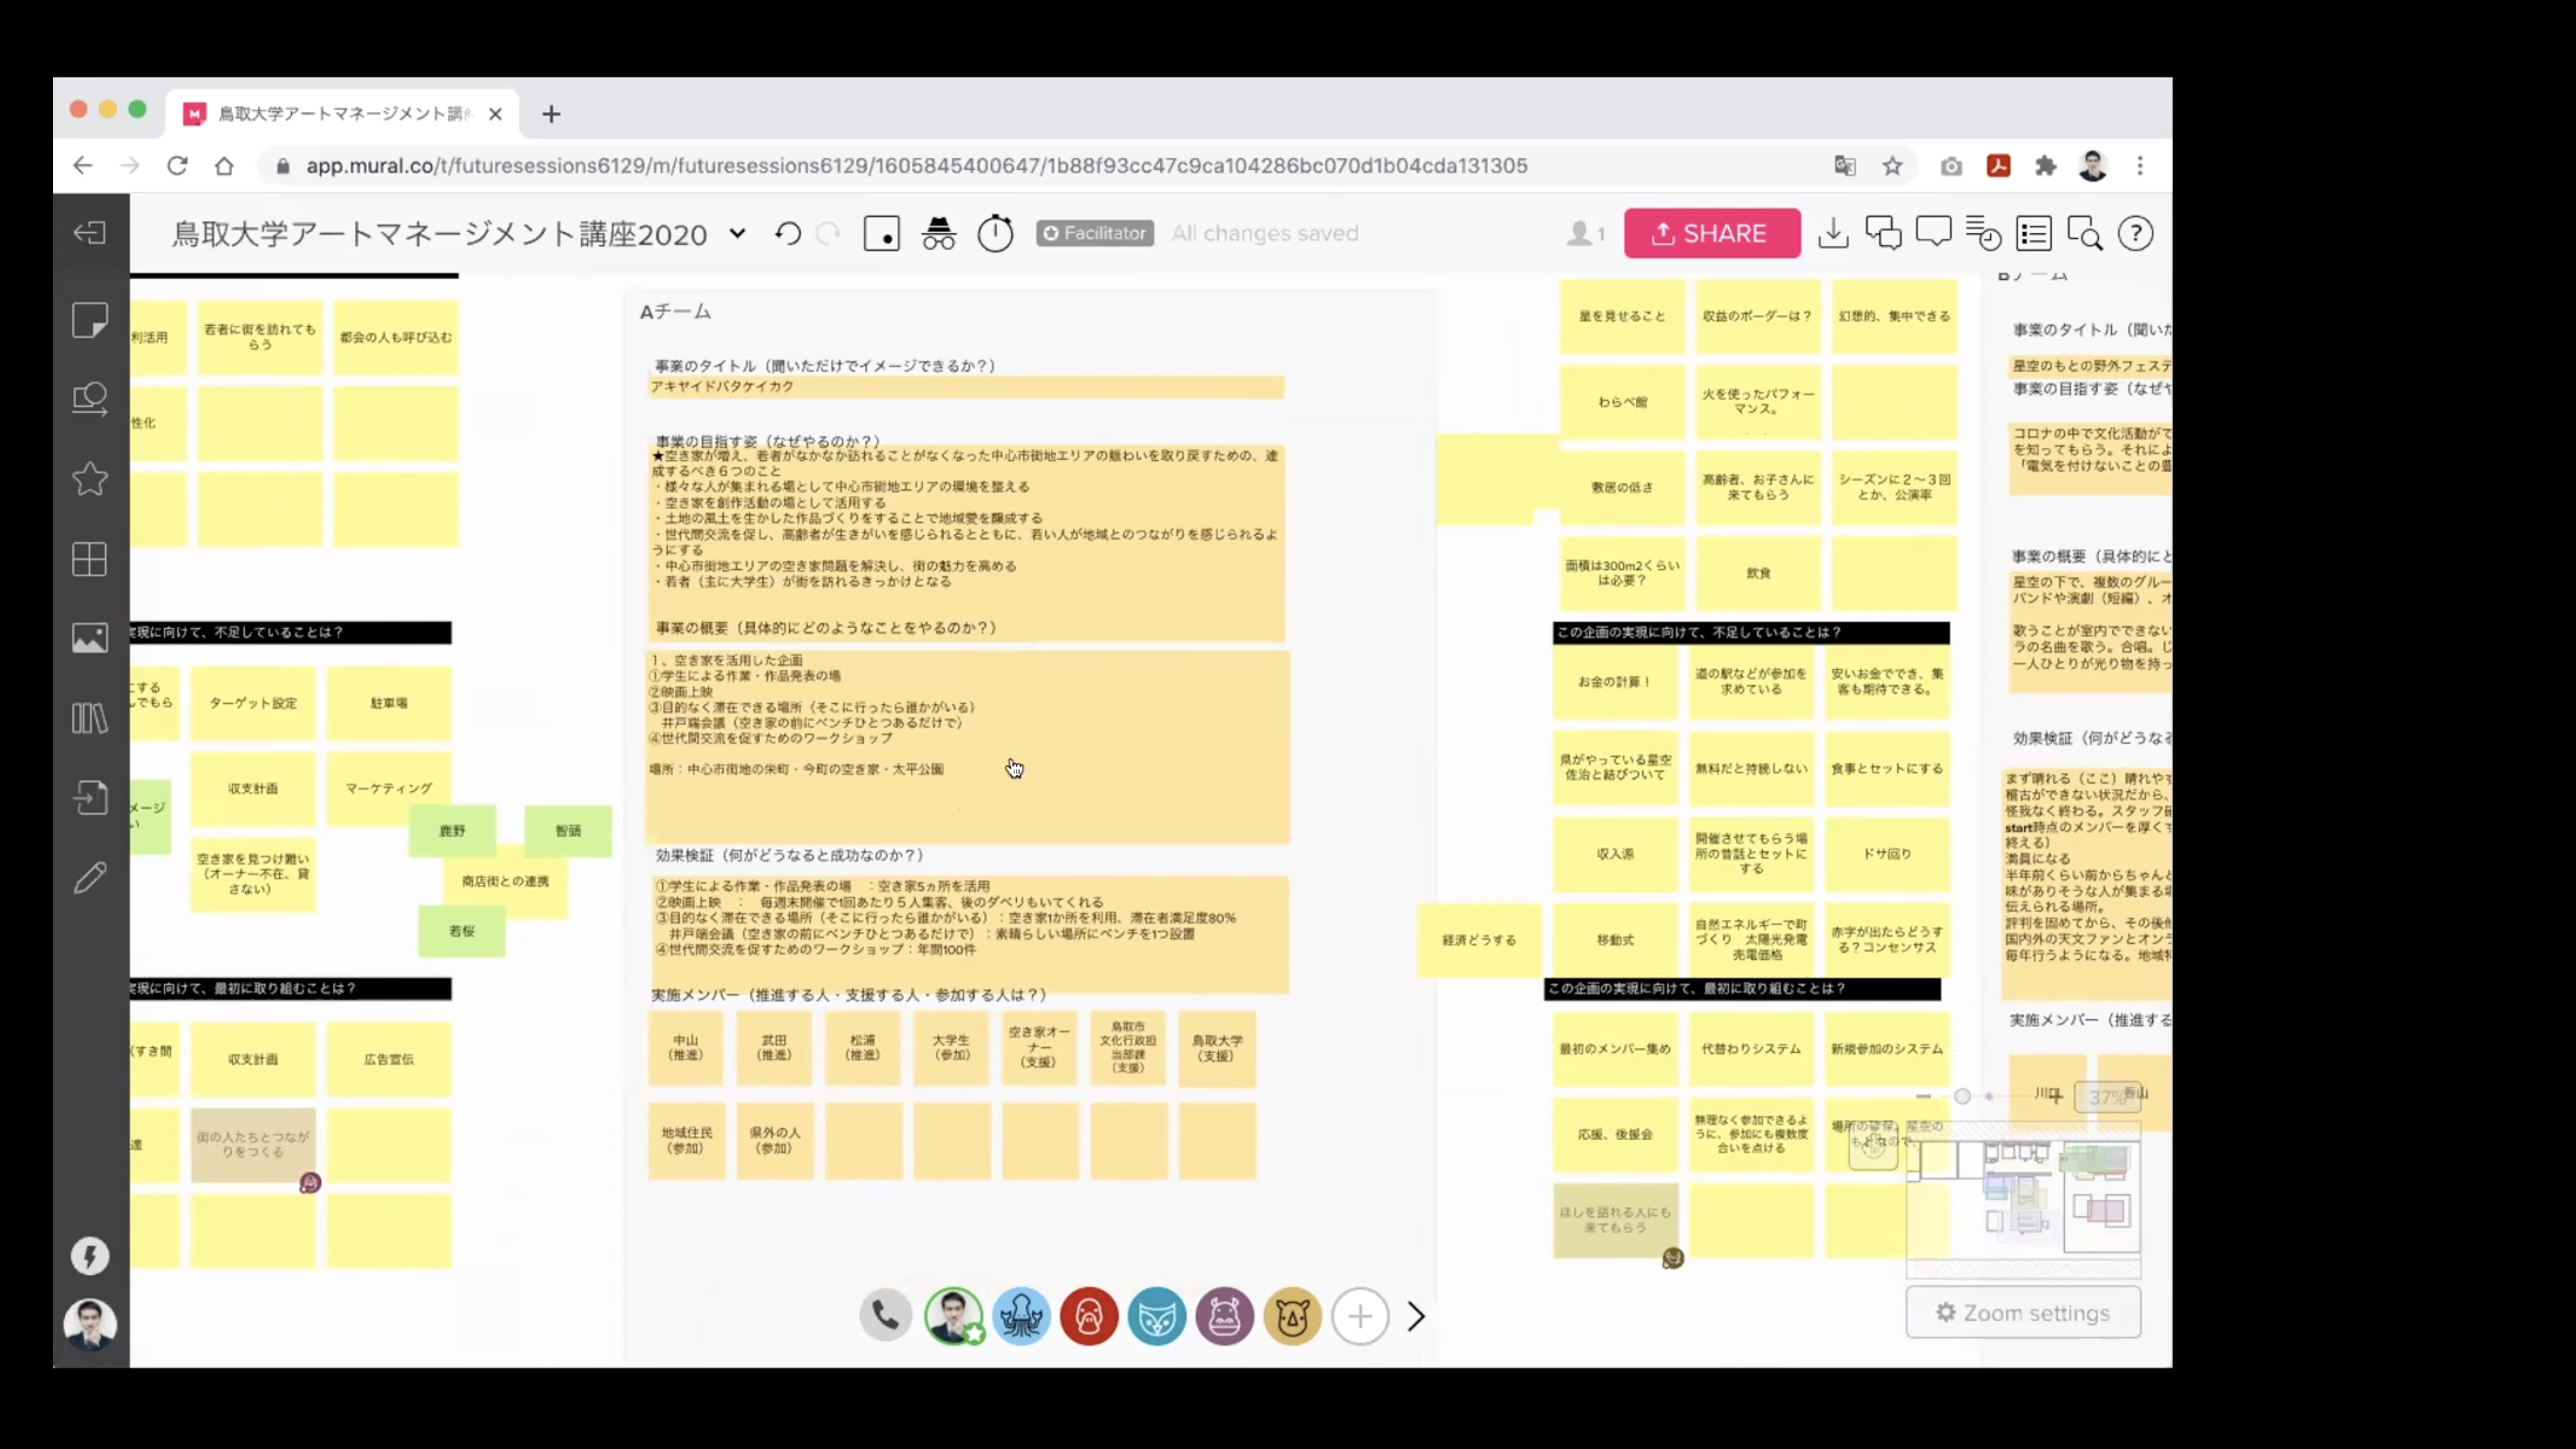Image resolution: width=2576 pixels, height=1449 pixels.
Task: Open the outline square icon in toolbar
Action: pos(881,234)
